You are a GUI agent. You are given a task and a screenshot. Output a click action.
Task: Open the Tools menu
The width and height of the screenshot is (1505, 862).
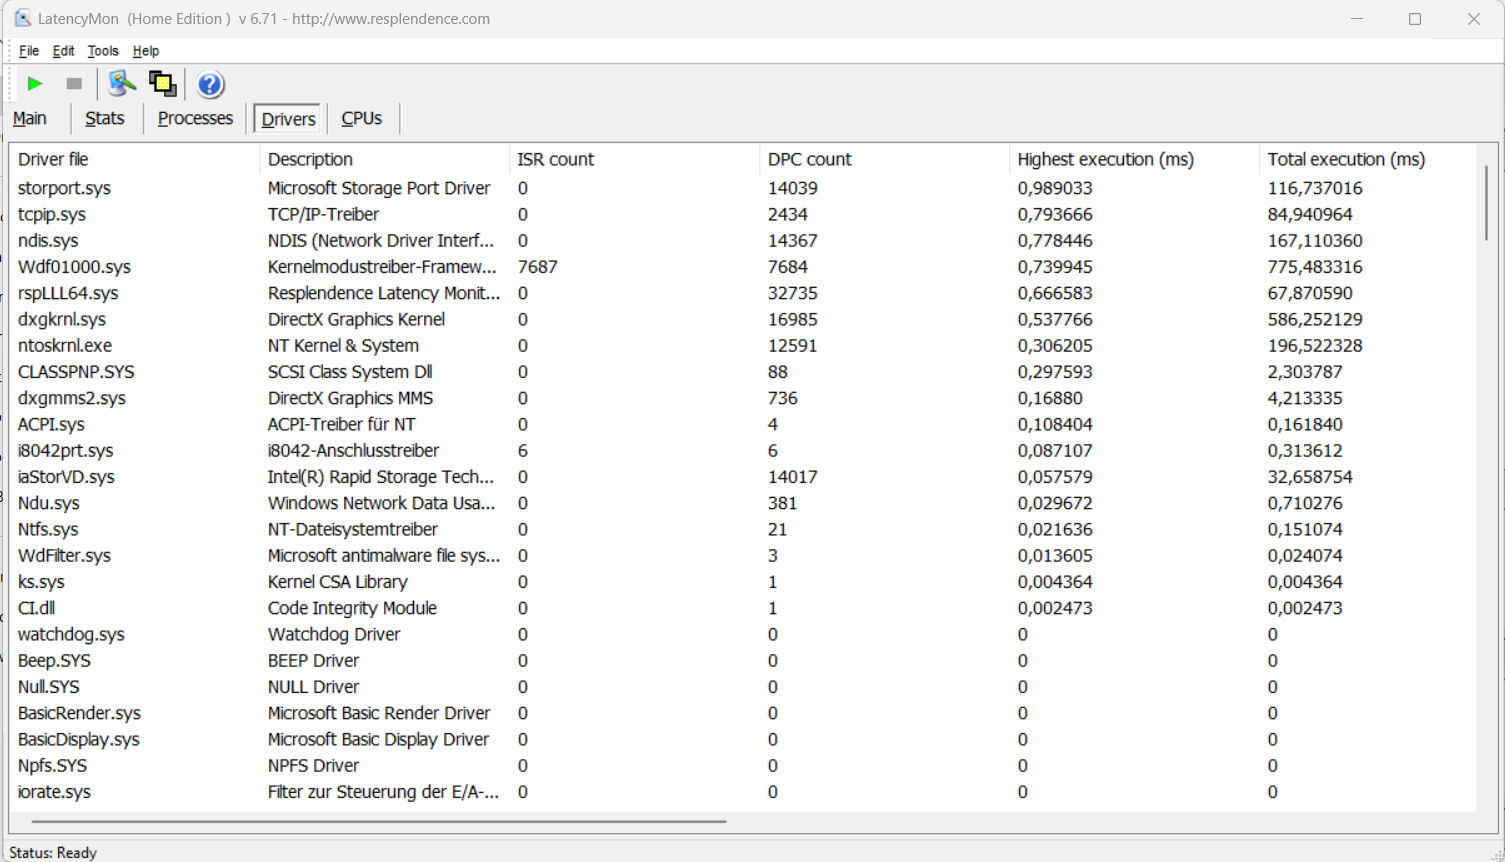point(103,51)
